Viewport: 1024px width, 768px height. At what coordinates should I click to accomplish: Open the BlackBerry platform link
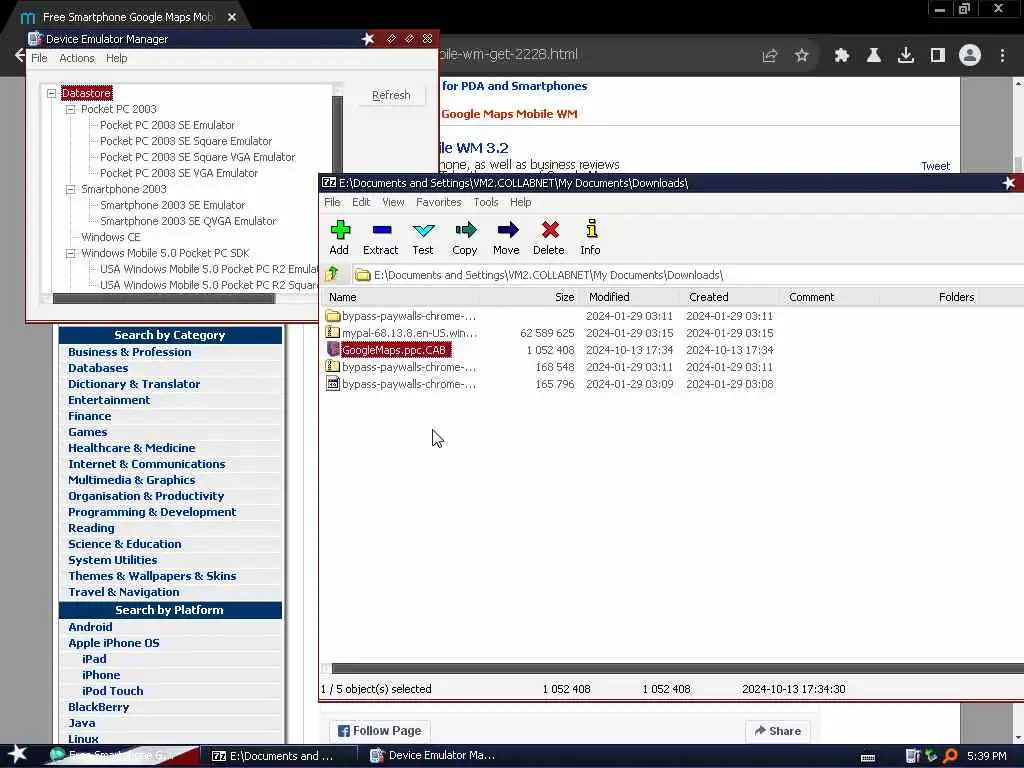tap(99, 707)
